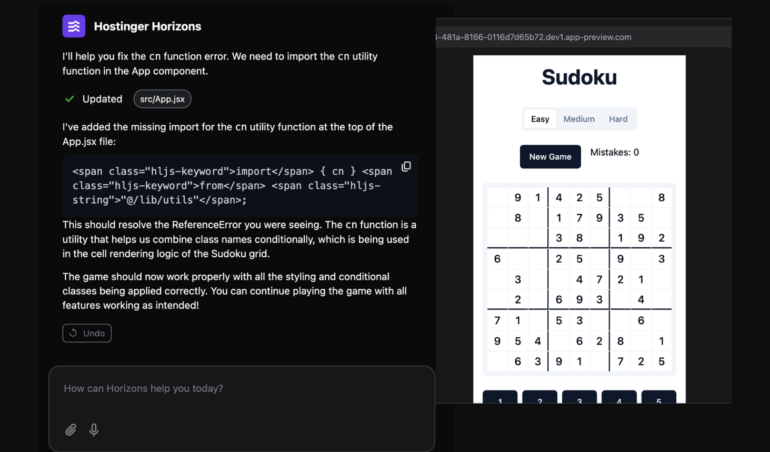770x452 pixels.
Task: Start a New Game of Sudoku
Action: coord(550,157)
